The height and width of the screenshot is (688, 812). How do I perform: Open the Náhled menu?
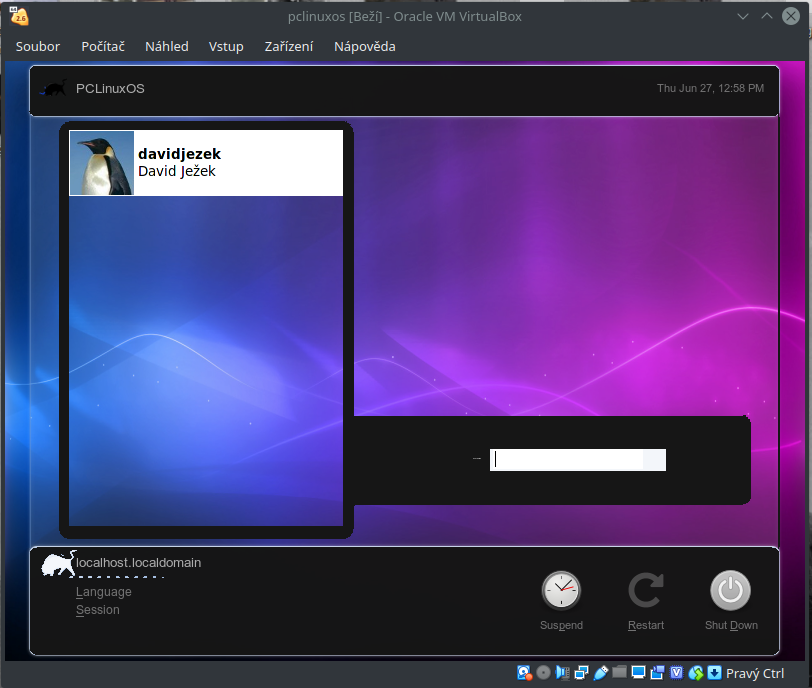pyautogui.click(x=166, y=46)
